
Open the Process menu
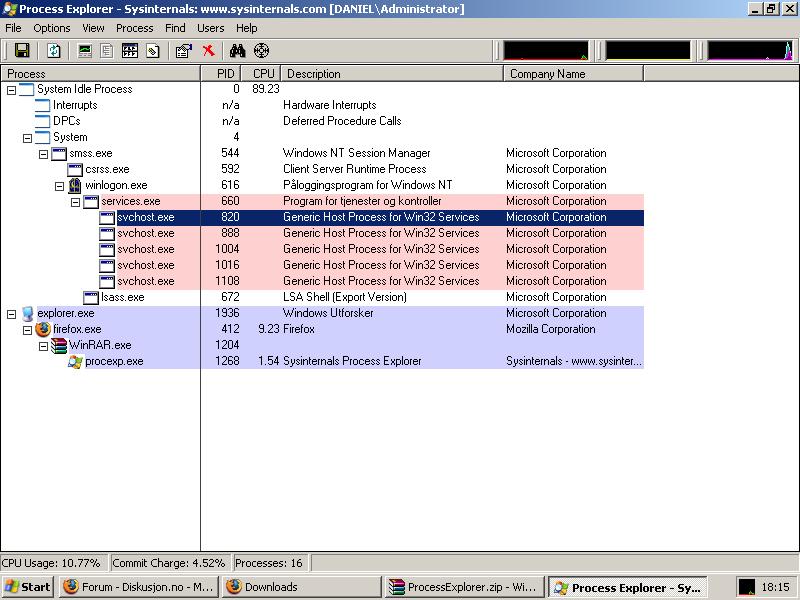coord(135,28)
